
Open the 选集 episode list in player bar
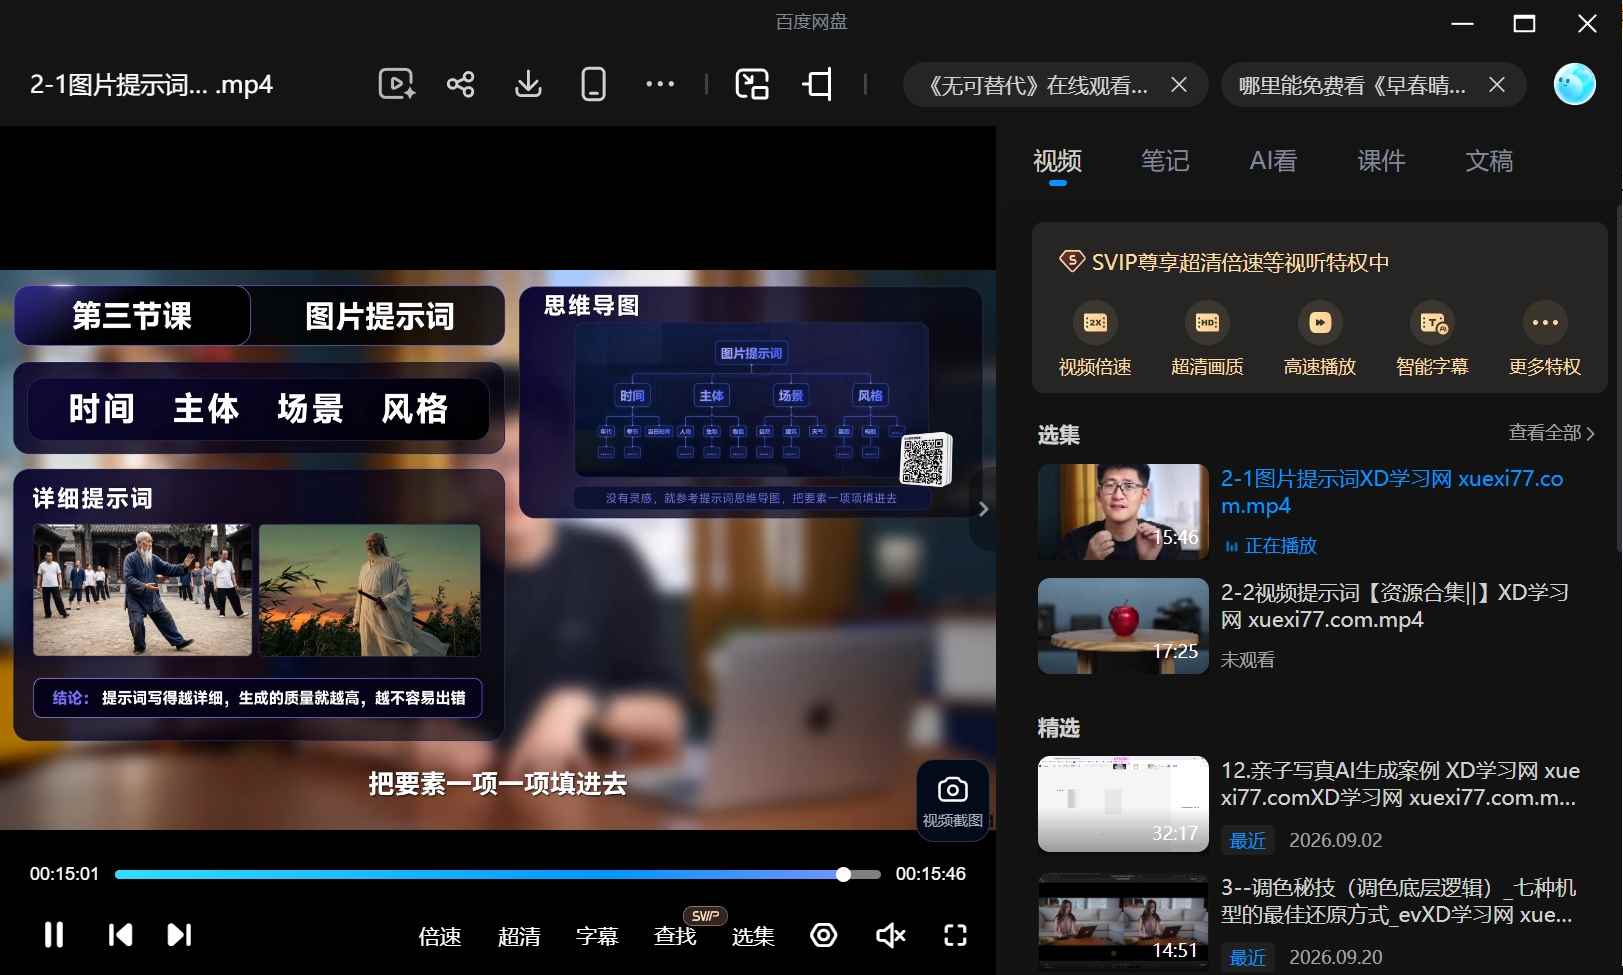pos(753,936)
